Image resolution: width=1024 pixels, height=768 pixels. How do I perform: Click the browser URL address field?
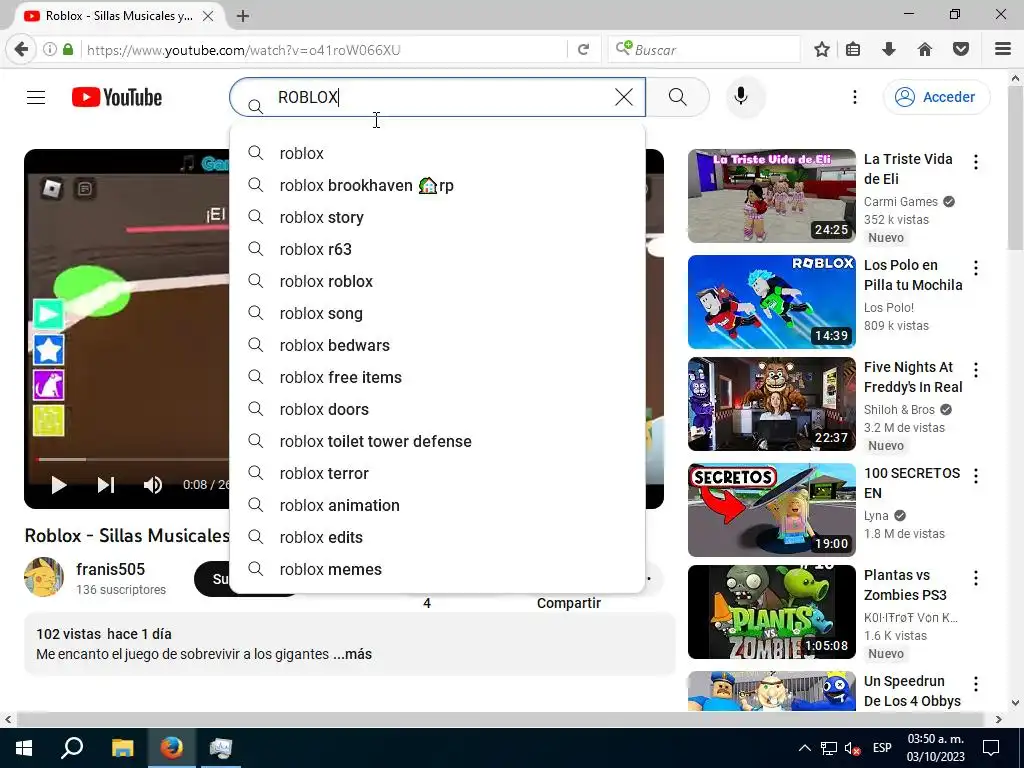323,50
